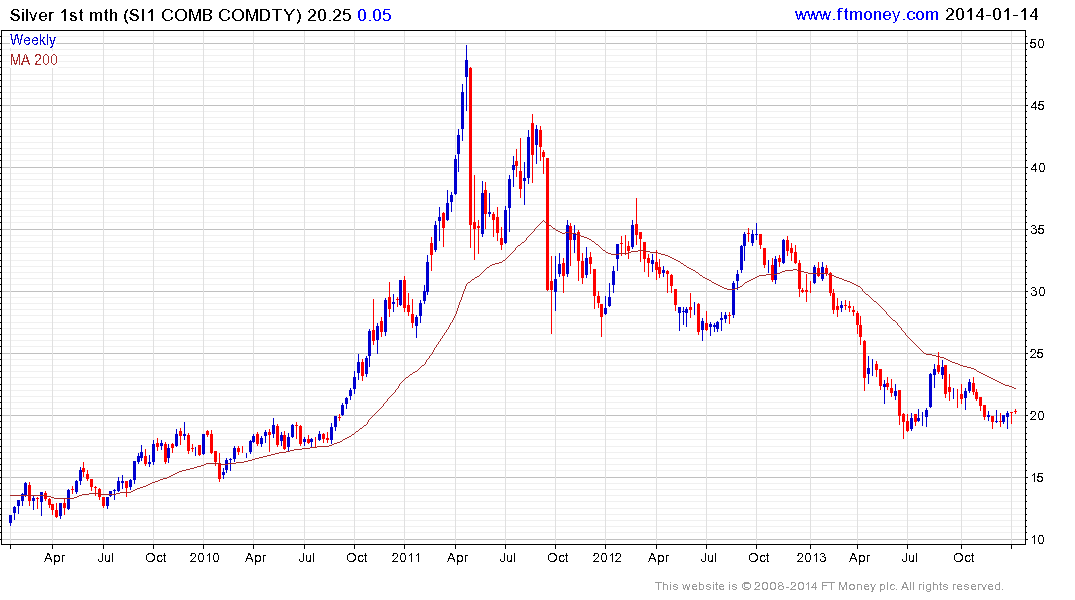Click the April 2011 peak candle near 50
The width and height of the screenshot is (1075, 600).
[466, 67]
